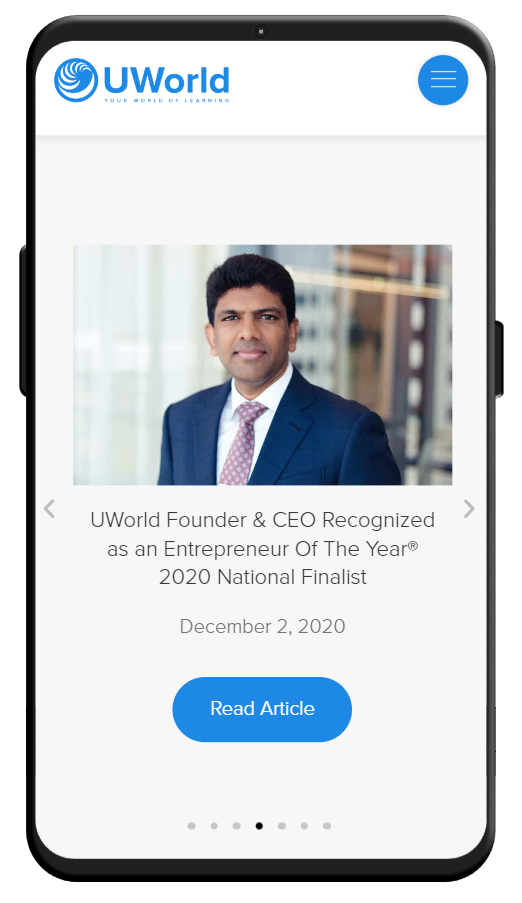The image size is (522, 903).
Task: Jump to the last carousel dot
Action: click(x=327, y=826)
